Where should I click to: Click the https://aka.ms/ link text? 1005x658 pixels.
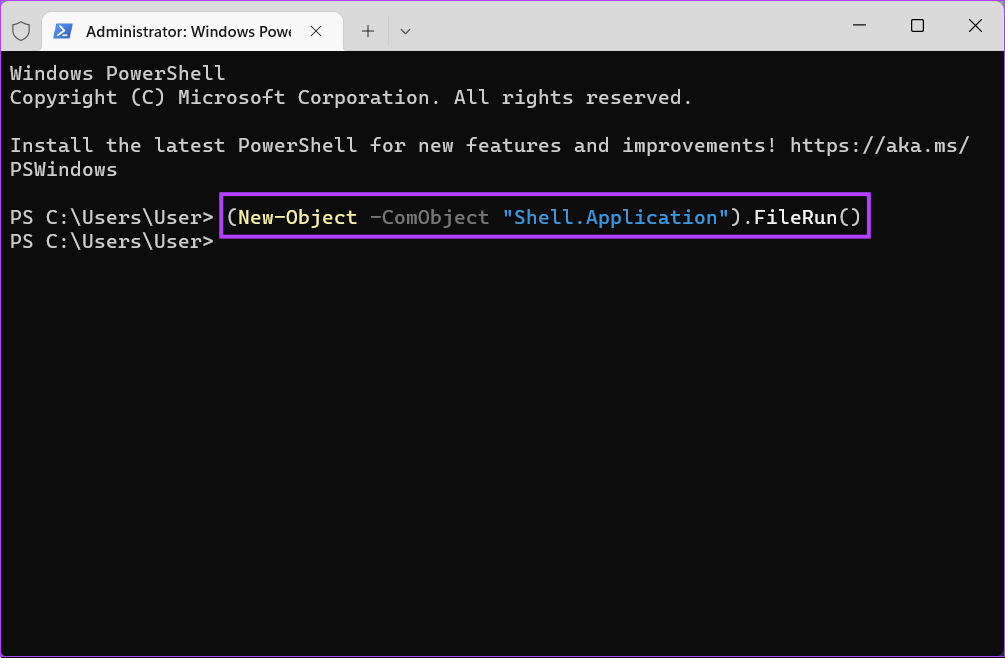[x=879, y=145]
